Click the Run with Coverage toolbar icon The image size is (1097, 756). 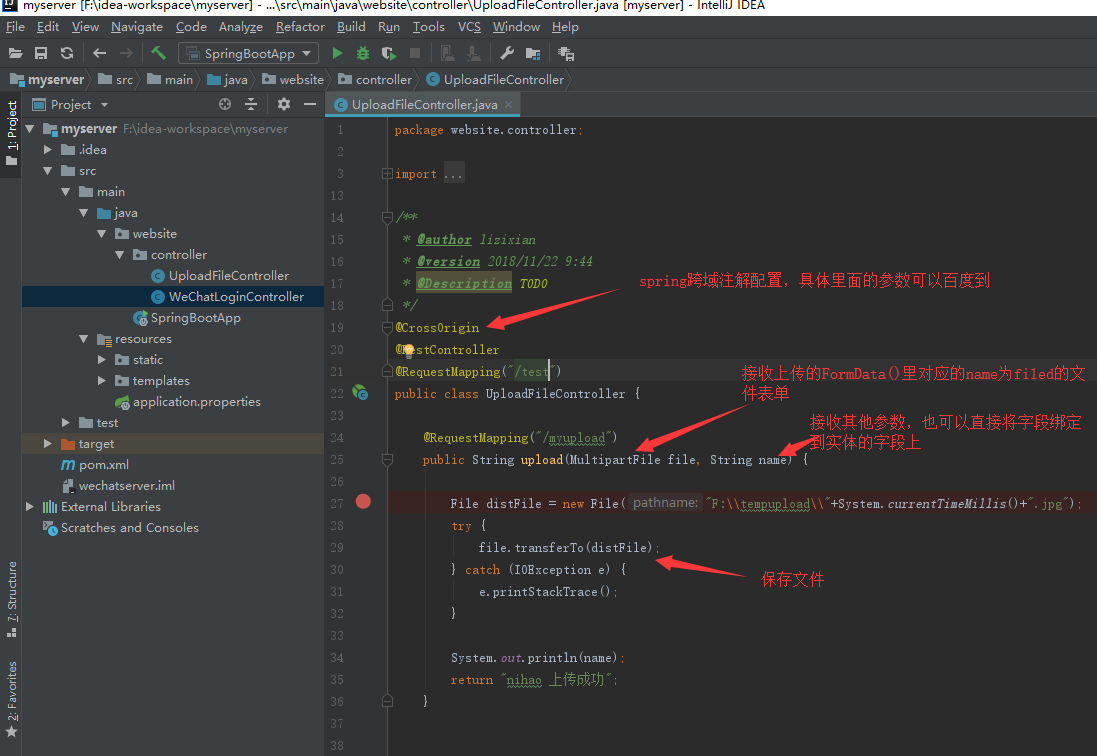pyautogui.click(x=388, y=53)
